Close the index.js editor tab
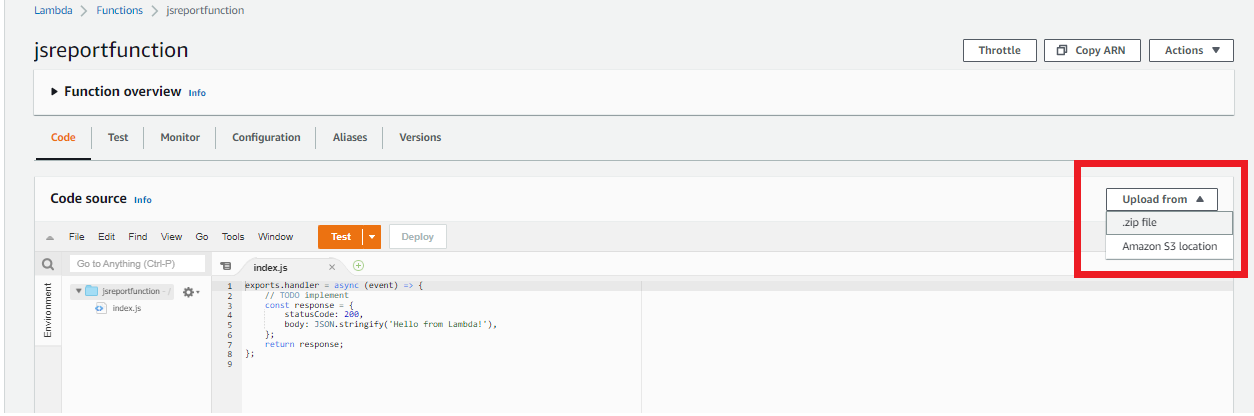The image size is (1254, 416). point(332,267)
